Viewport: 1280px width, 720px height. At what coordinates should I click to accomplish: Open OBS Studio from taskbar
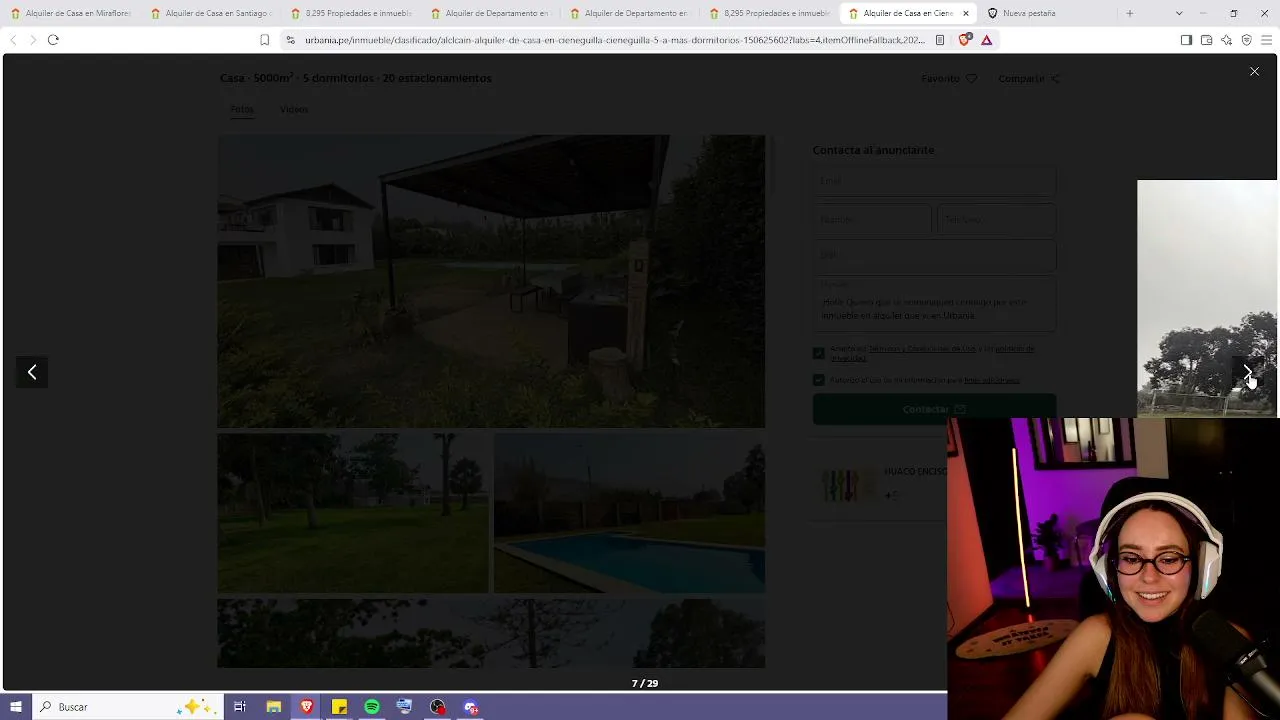[438, 707]
